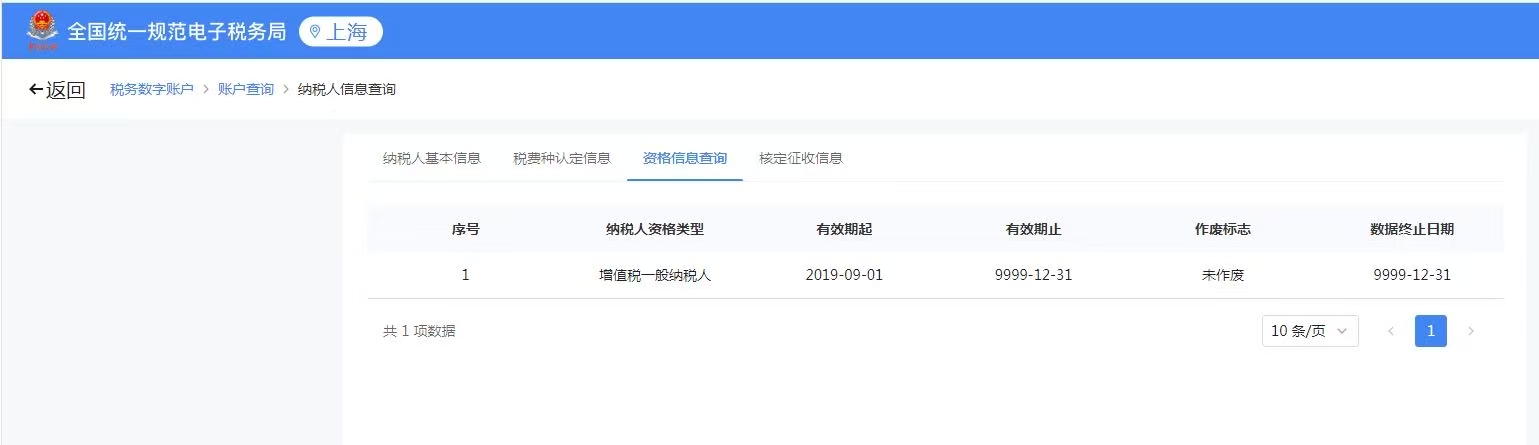Click the 2019-09-01 start date cell
This screenshot has height=445, width=1539.
click(844, 275)
